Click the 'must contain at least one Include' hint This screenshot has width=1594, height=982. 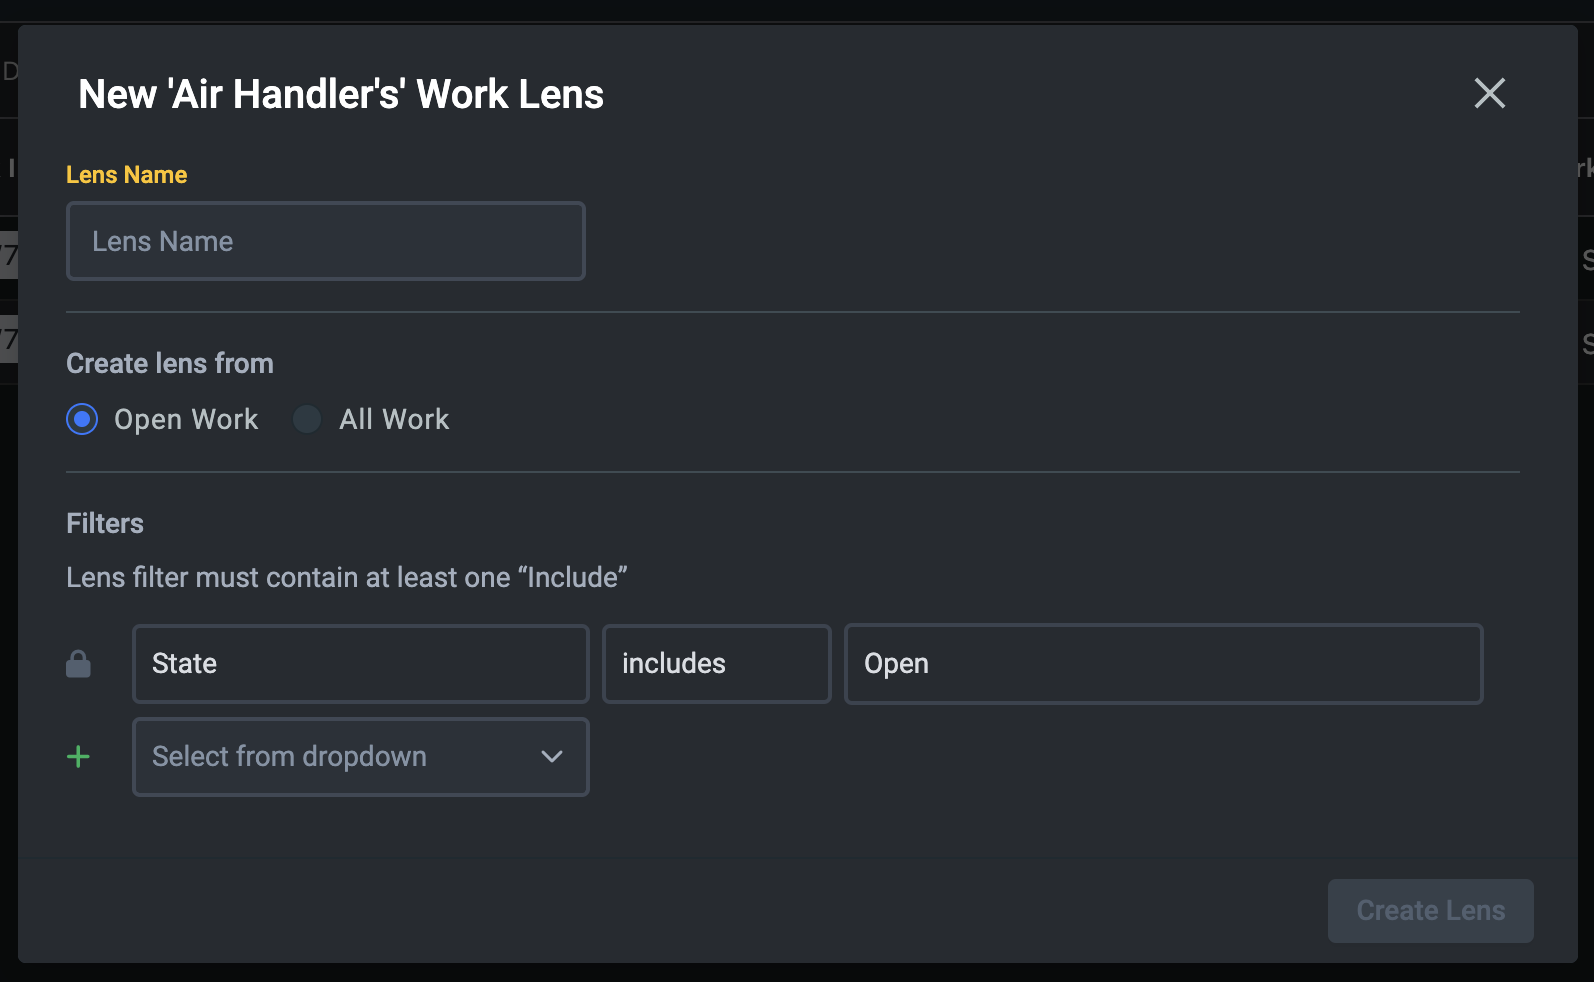point(346,577)
